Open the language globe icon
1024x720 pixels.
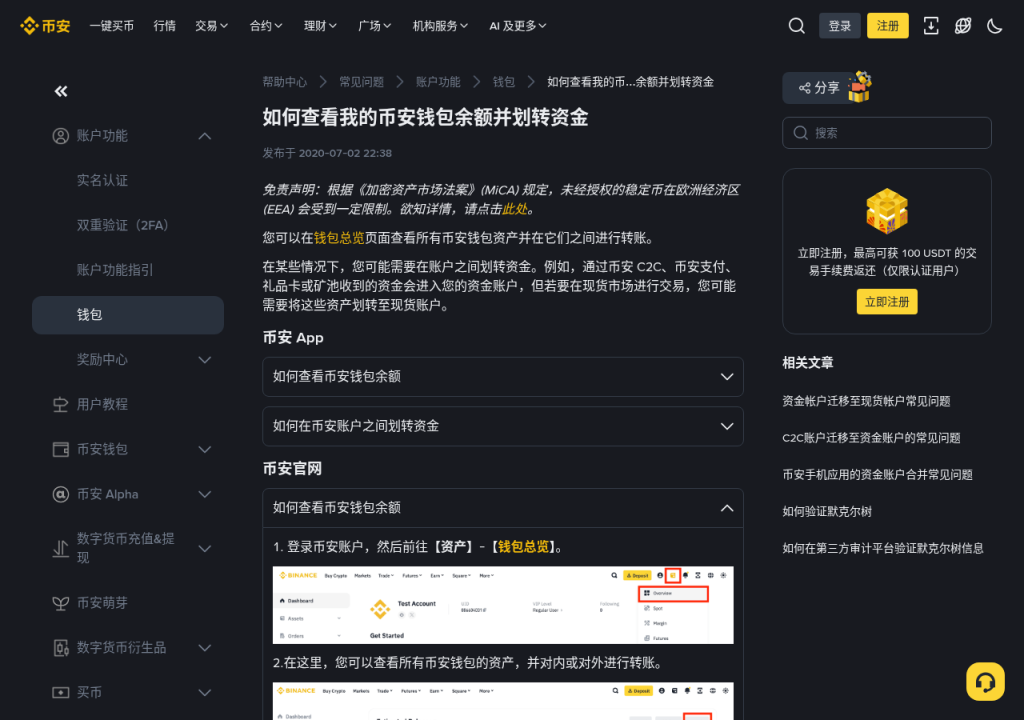click(x=963, y=25)
